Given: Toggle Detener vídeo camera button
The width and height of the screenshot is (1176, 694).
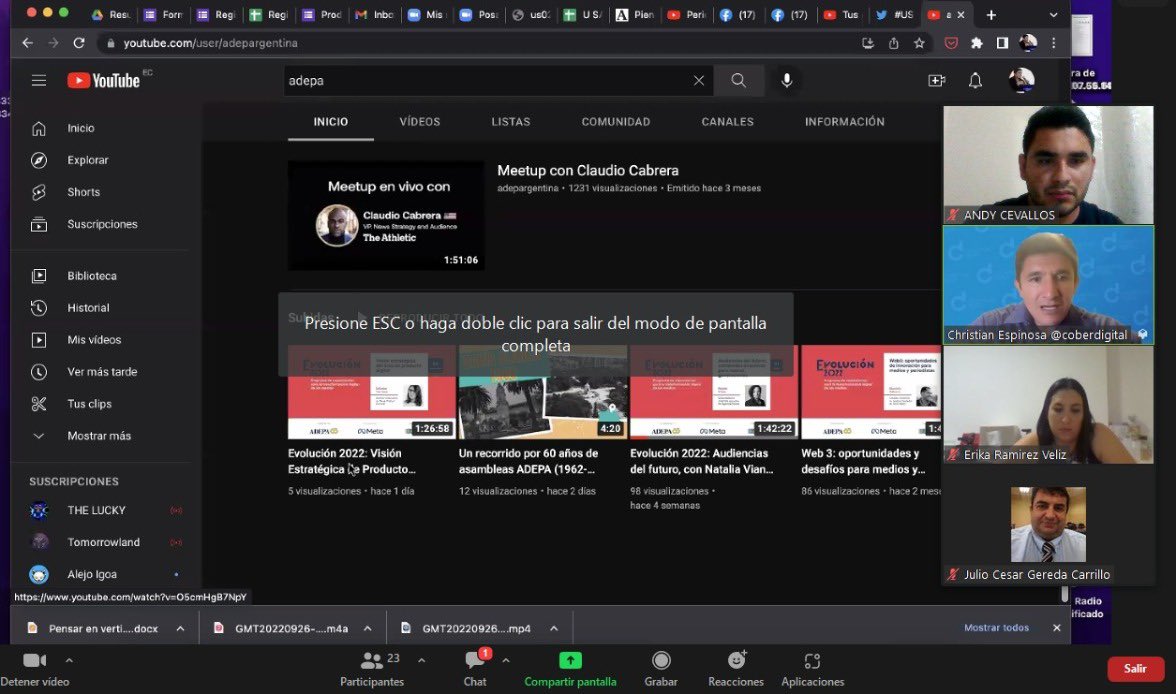Looking at the screenshot, I should click(x=34, y=668).
